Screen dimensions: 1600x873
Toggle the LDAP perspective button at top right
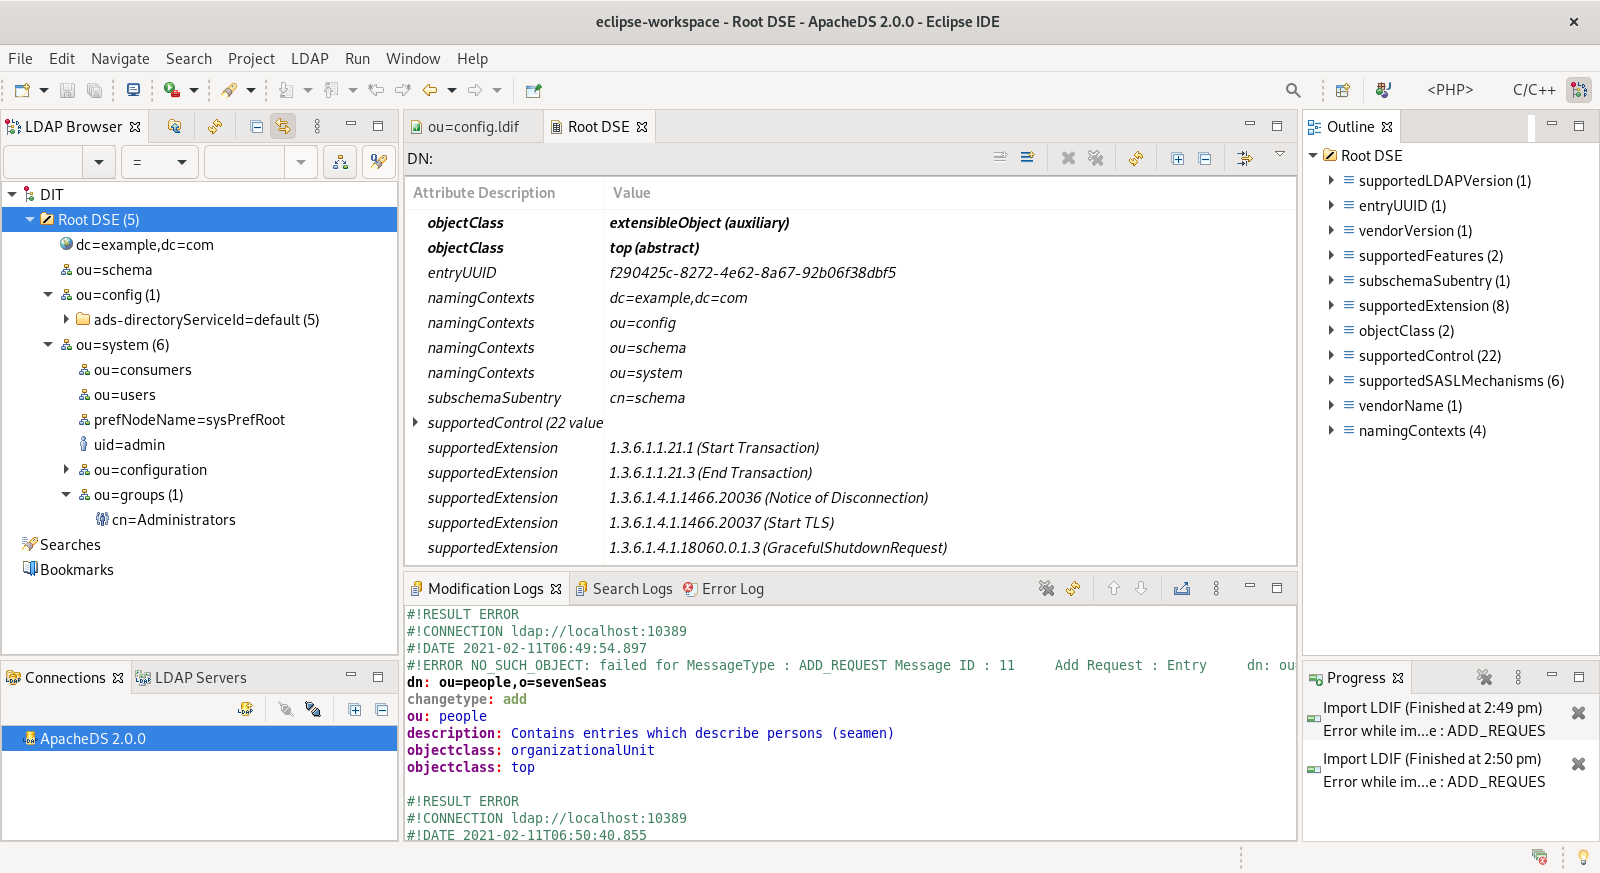pyautogui.click(x=1578, y=90)
